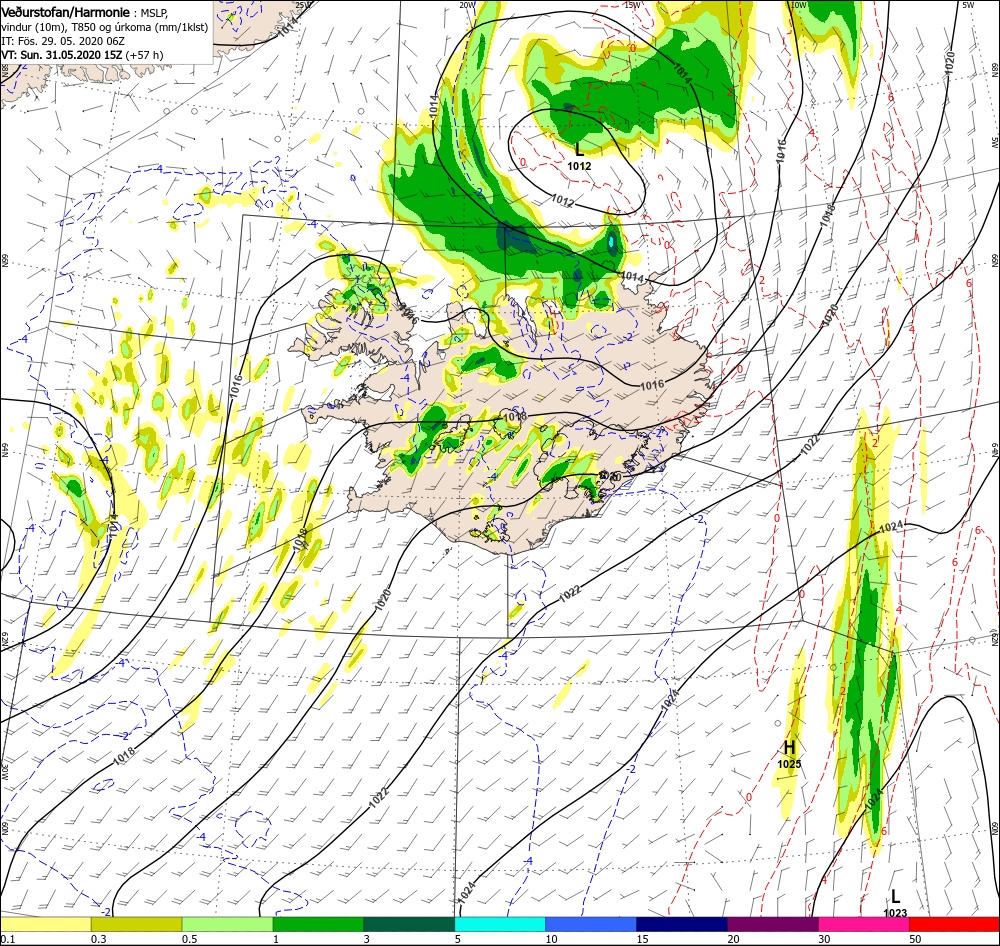The height and width of the screenshot is (946, 1000).
Task: Click the 'IT: Fös. 29. 05. 2020 06Z' line
Action: point(63,41)
